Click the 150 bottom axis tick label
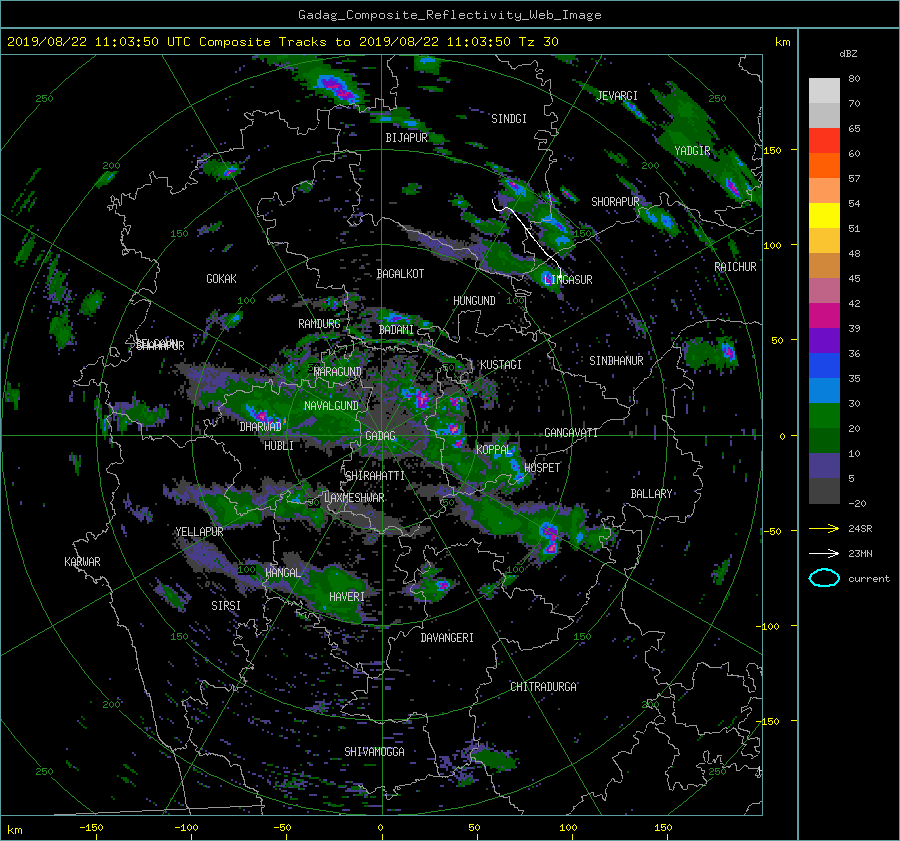 click(663, 828)
